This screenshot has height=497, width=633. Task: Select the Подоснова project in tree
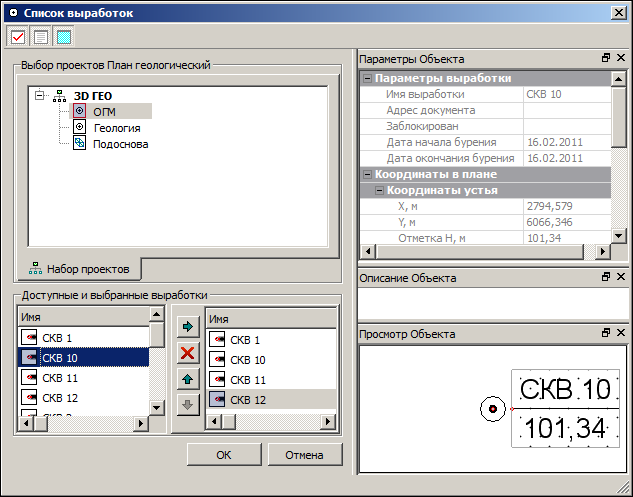coord(120,144)
